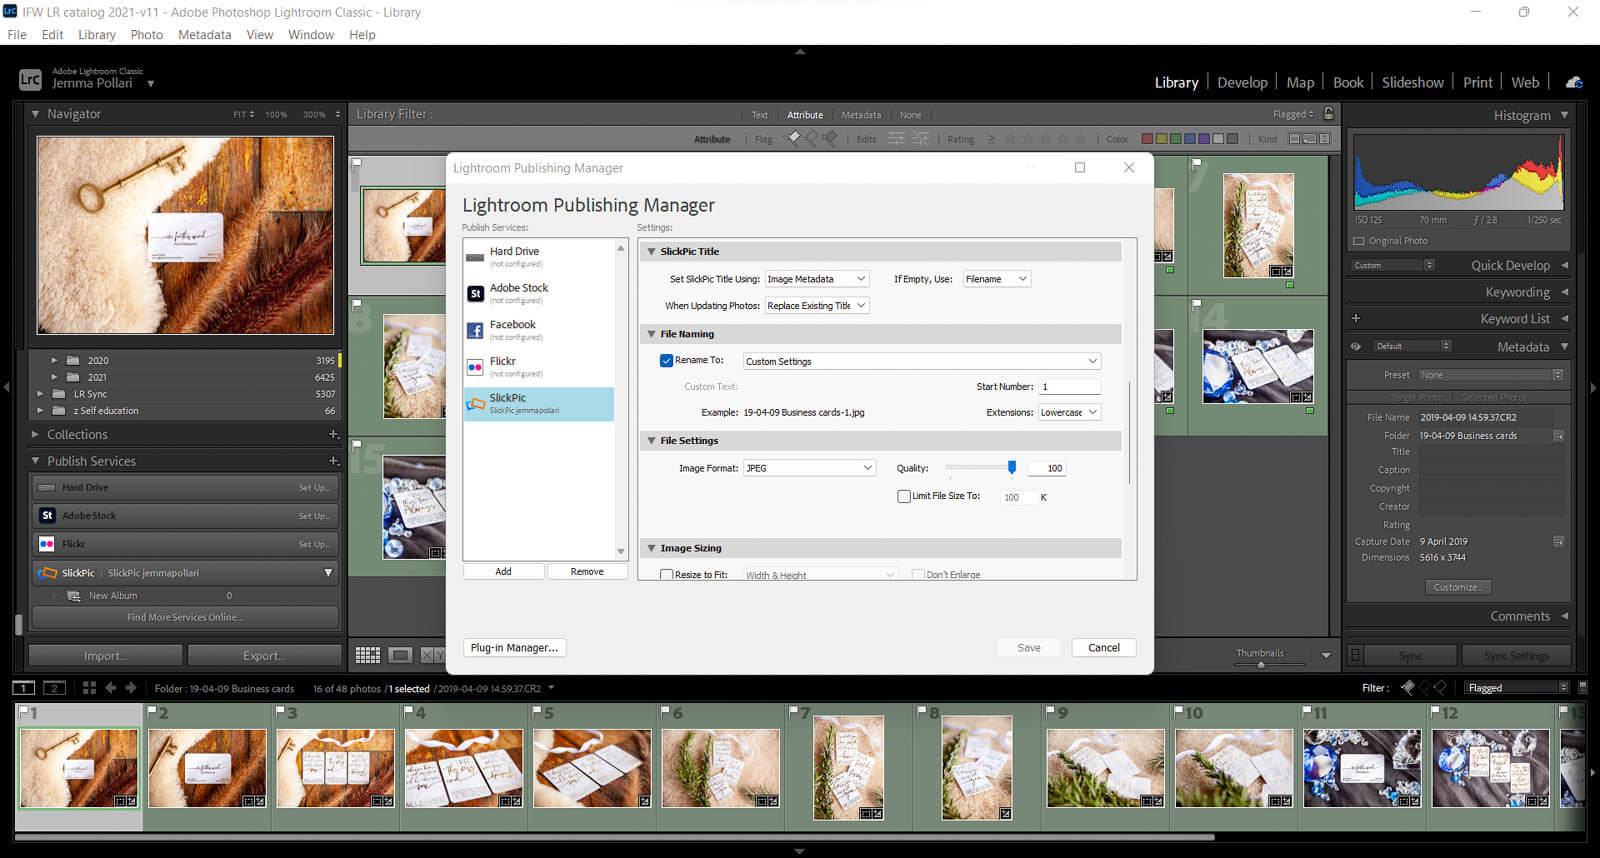Open the Metadata menu
The width and height of the screenshot is (1600, 858).
[x=205, y=34]
